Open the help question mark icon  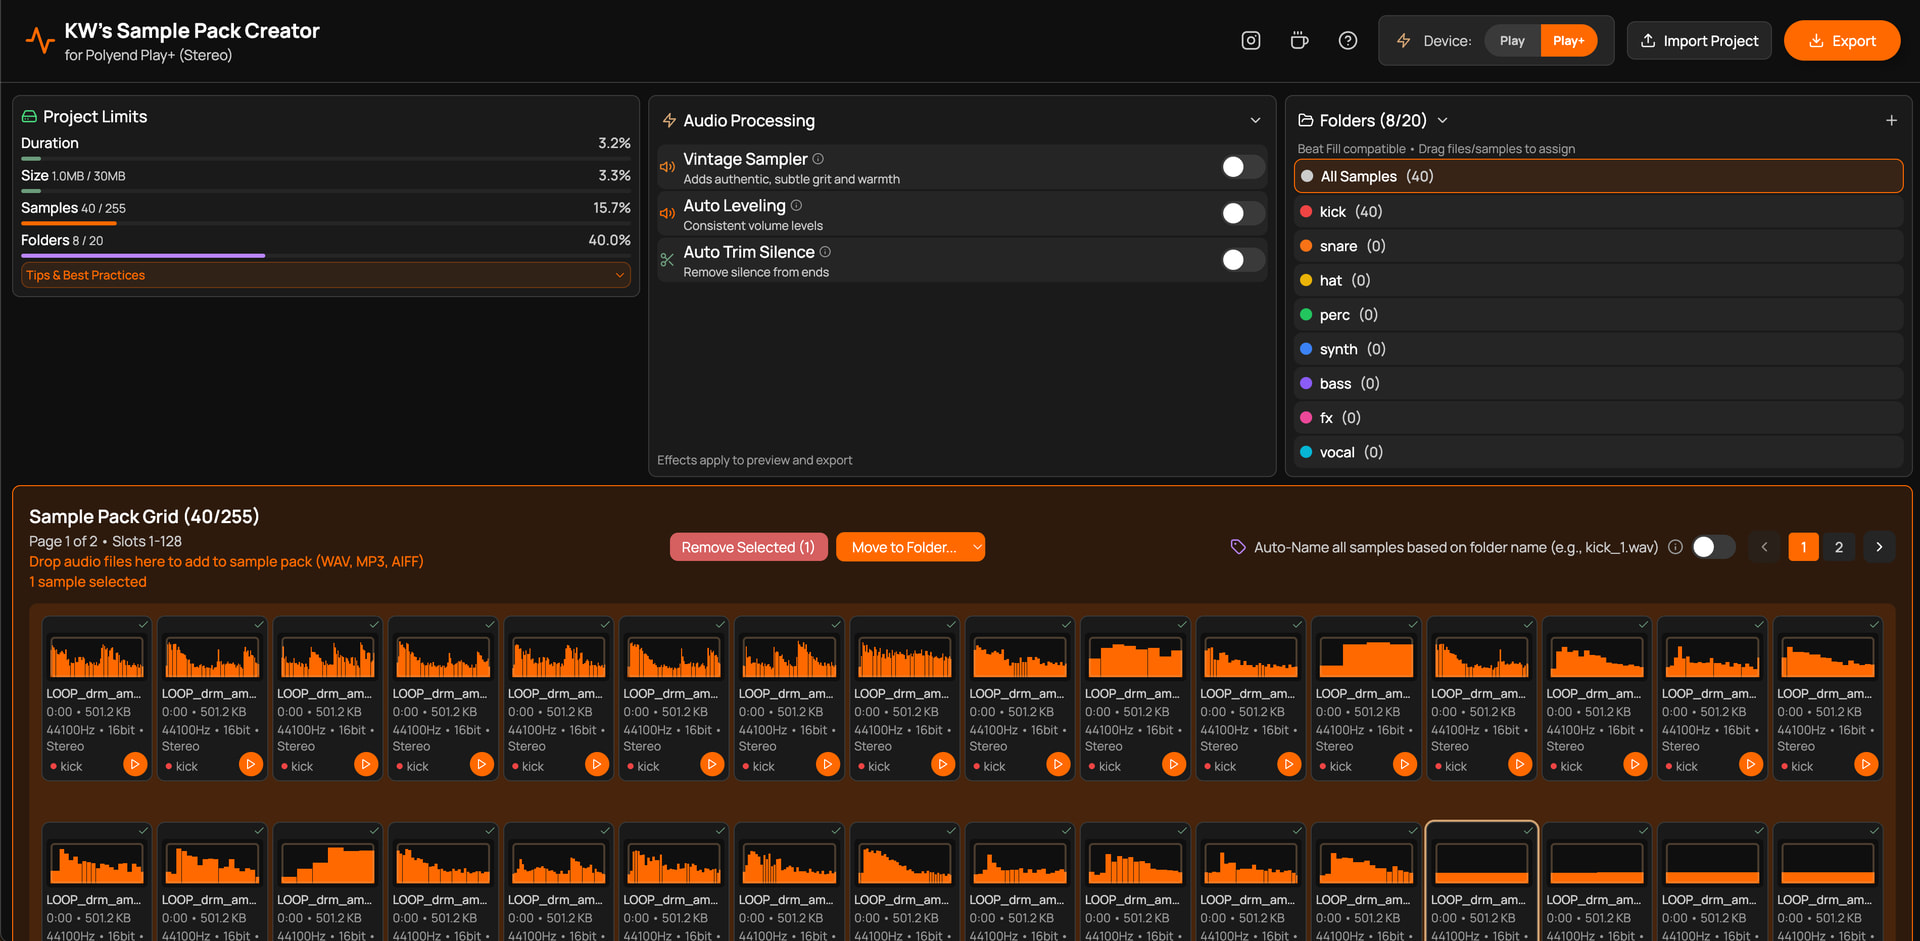(1347, 41)
